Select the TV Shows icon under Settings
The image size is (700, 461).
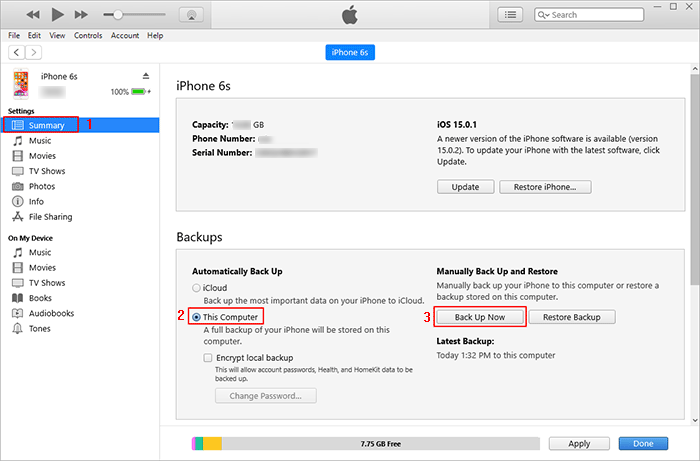(17, 171)
